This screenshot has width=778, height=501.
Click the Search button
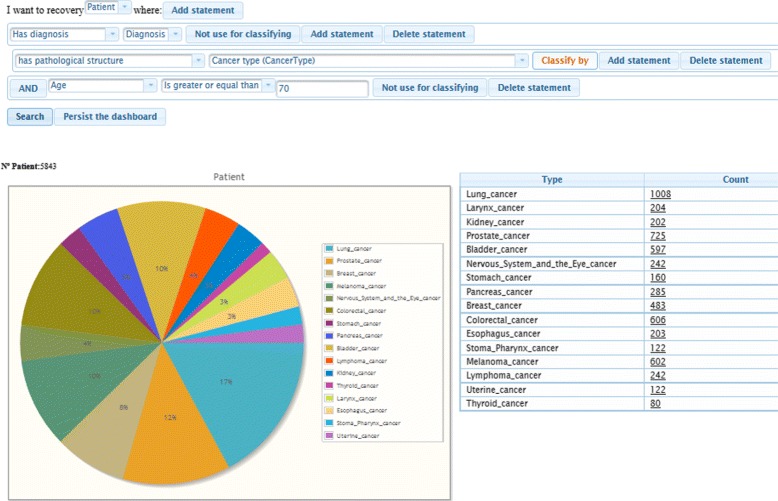[30, 116]
